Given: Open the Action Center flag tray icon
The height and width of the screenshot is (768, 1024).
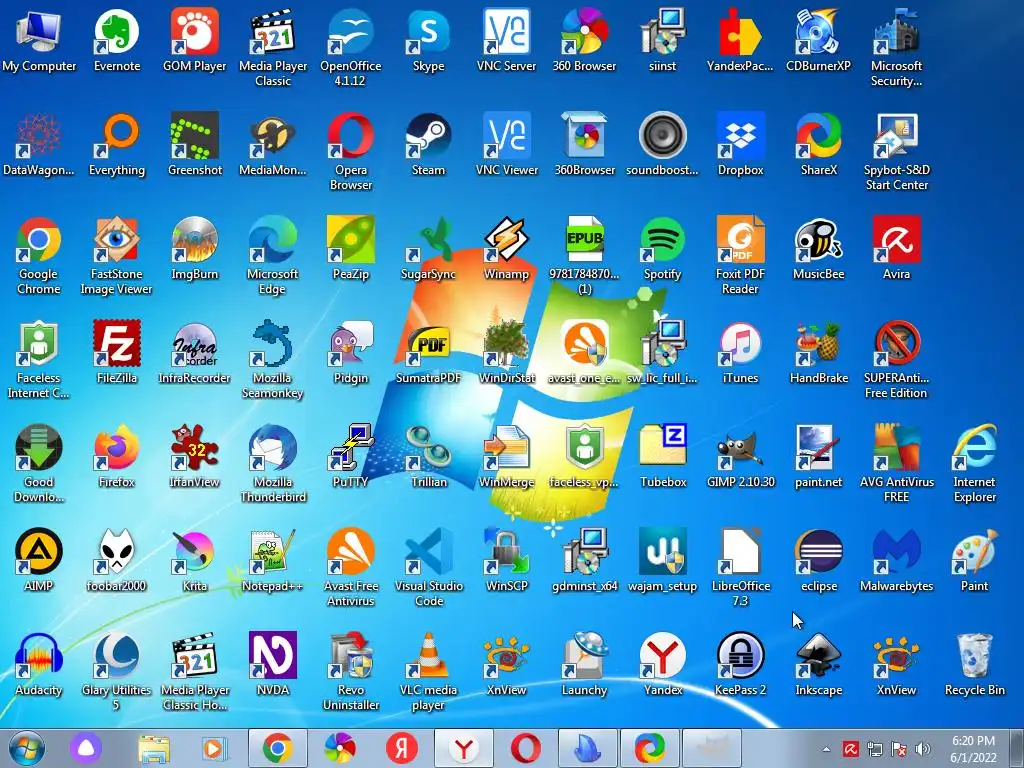Looking at the screenshot, I should [899, 749].
